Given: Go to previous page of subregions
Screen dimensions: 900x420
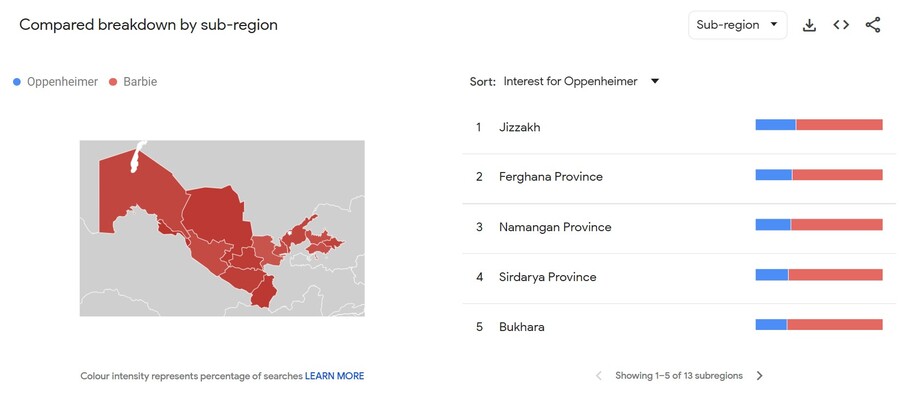Looking at the screenshot, I should 599,376.
